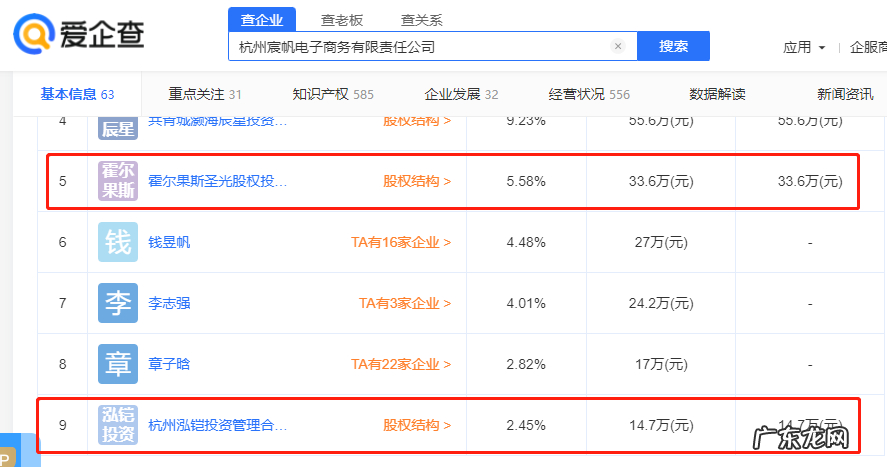Open 股权结构 link for 杭州泓铠 row
Image resolution: width=887 pixels, height=467 pixels.
417,425
